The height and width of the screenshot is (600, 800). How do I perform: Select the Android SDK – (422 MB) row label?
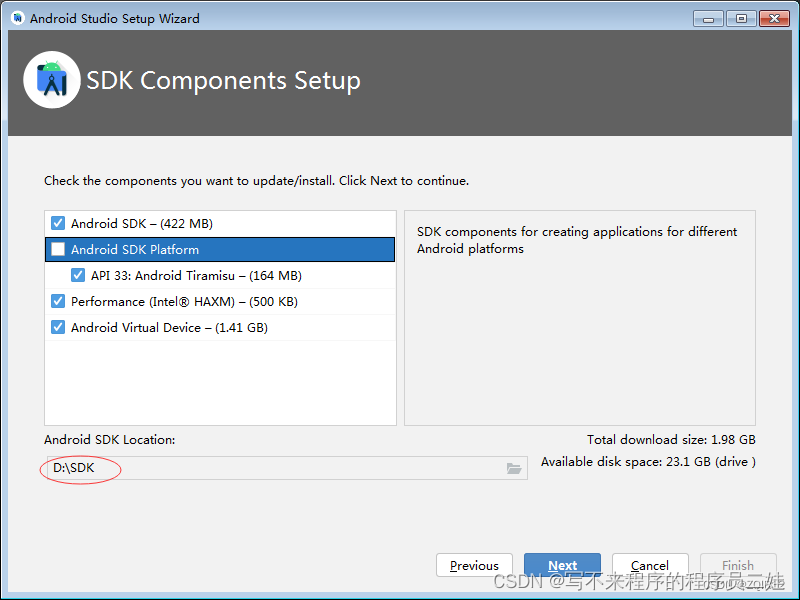[x=142, y=223]
